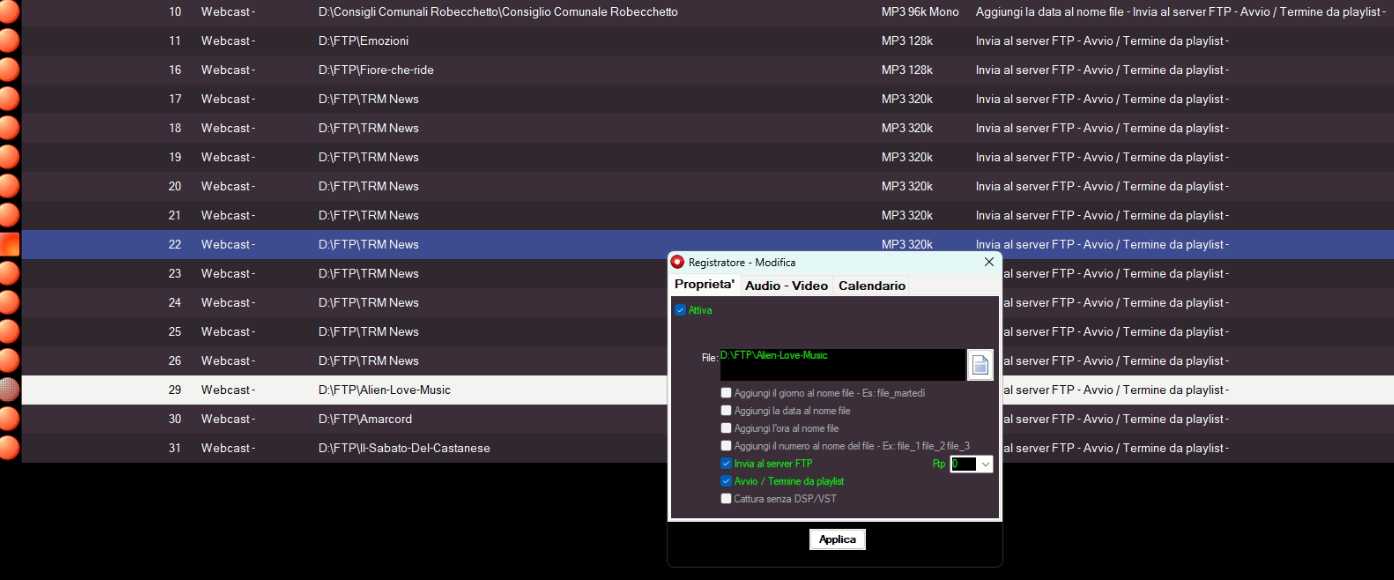1394x580 pixels.
Task: Enable Aggiungi la data al nome file
Action: (x=726, y=411)
